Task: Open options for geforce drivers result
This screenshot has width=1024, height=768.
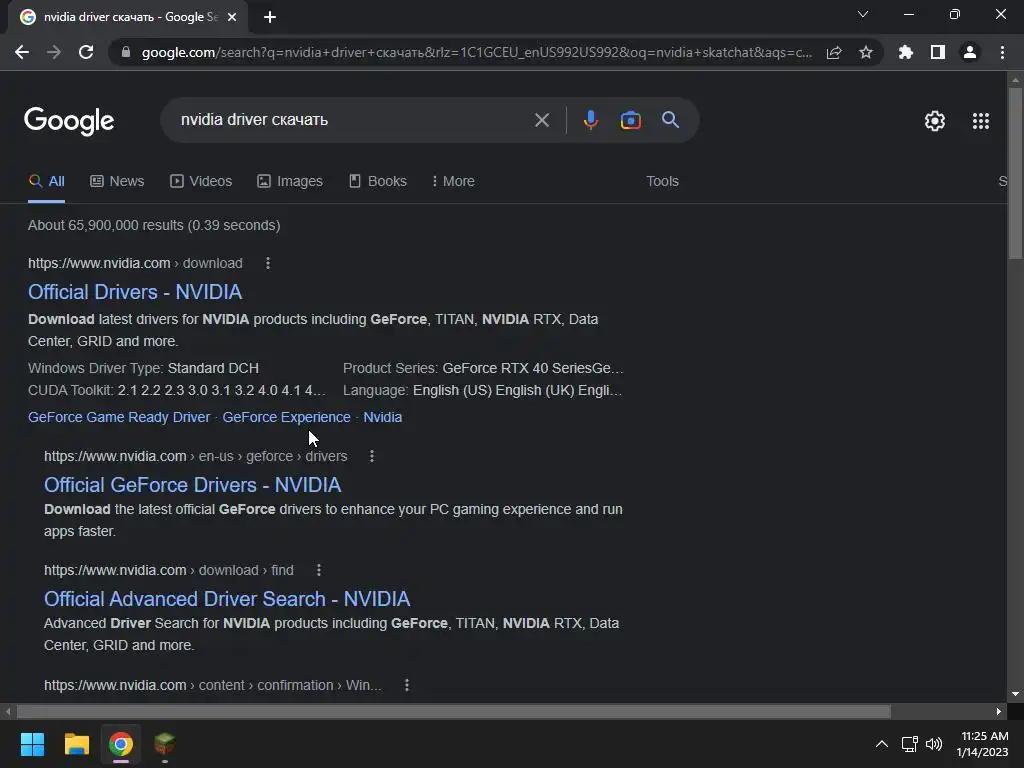Action: point(372,456)
